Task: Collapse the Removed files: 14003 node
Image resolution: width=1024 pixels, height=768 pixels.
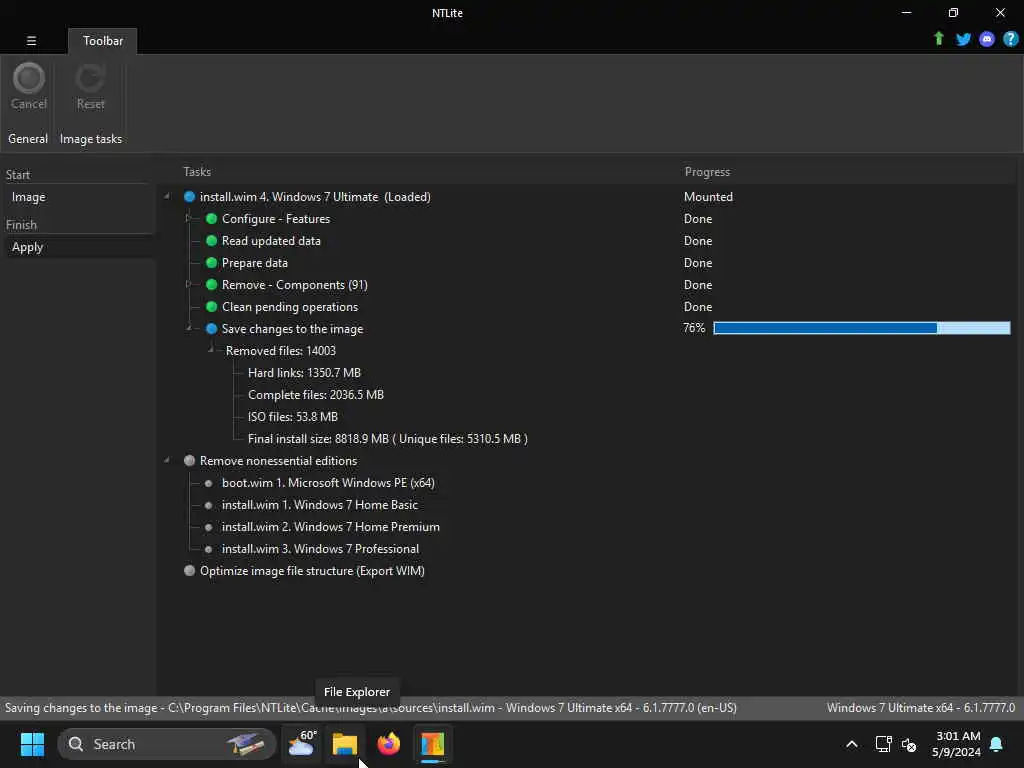Action: pyautogui.click(x=211, y=350)
